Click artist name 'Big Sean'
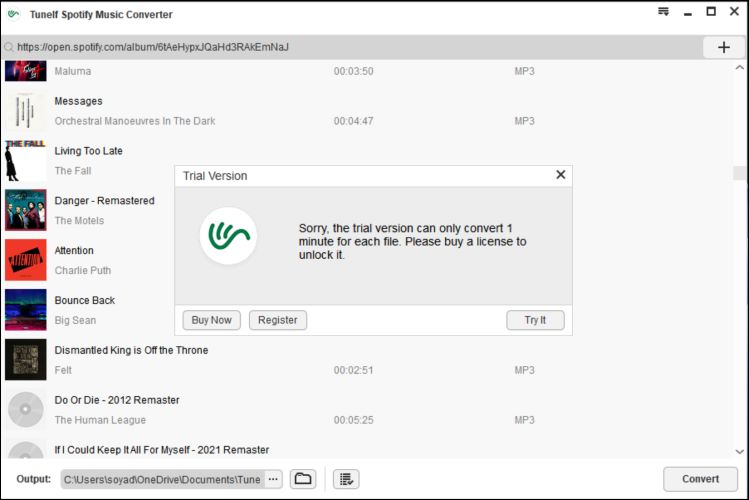 75,320
